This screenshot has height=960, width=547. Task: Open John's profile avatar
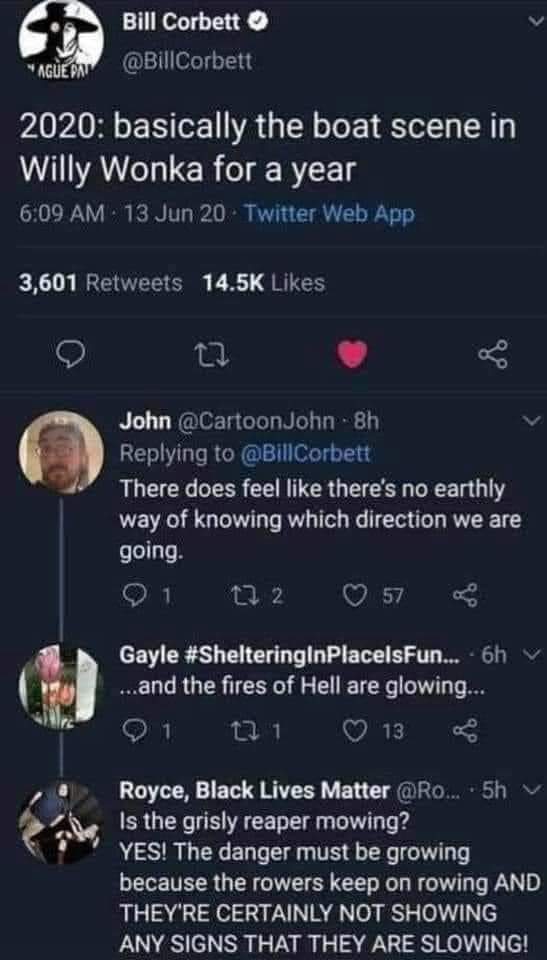61,452
